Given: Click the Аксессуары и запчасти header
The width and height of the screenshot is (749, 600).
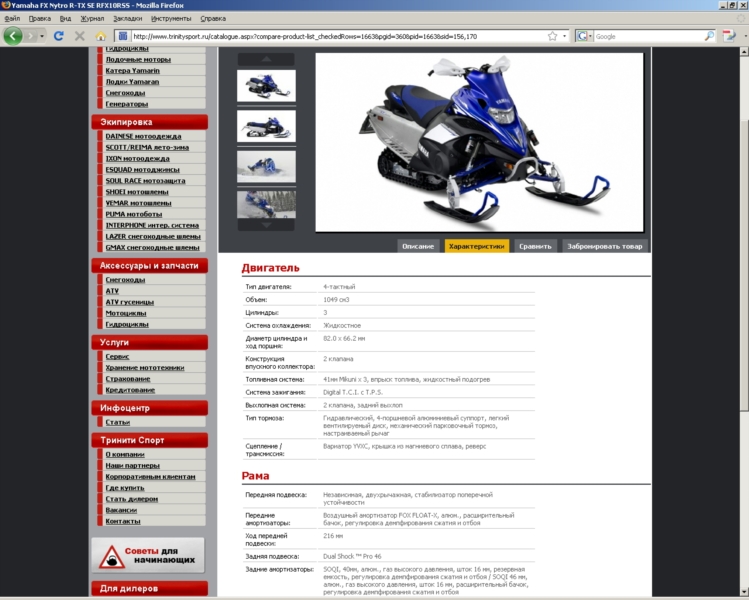Looking at the screenshot, I should pyautogui.click(x=150, y=266).
